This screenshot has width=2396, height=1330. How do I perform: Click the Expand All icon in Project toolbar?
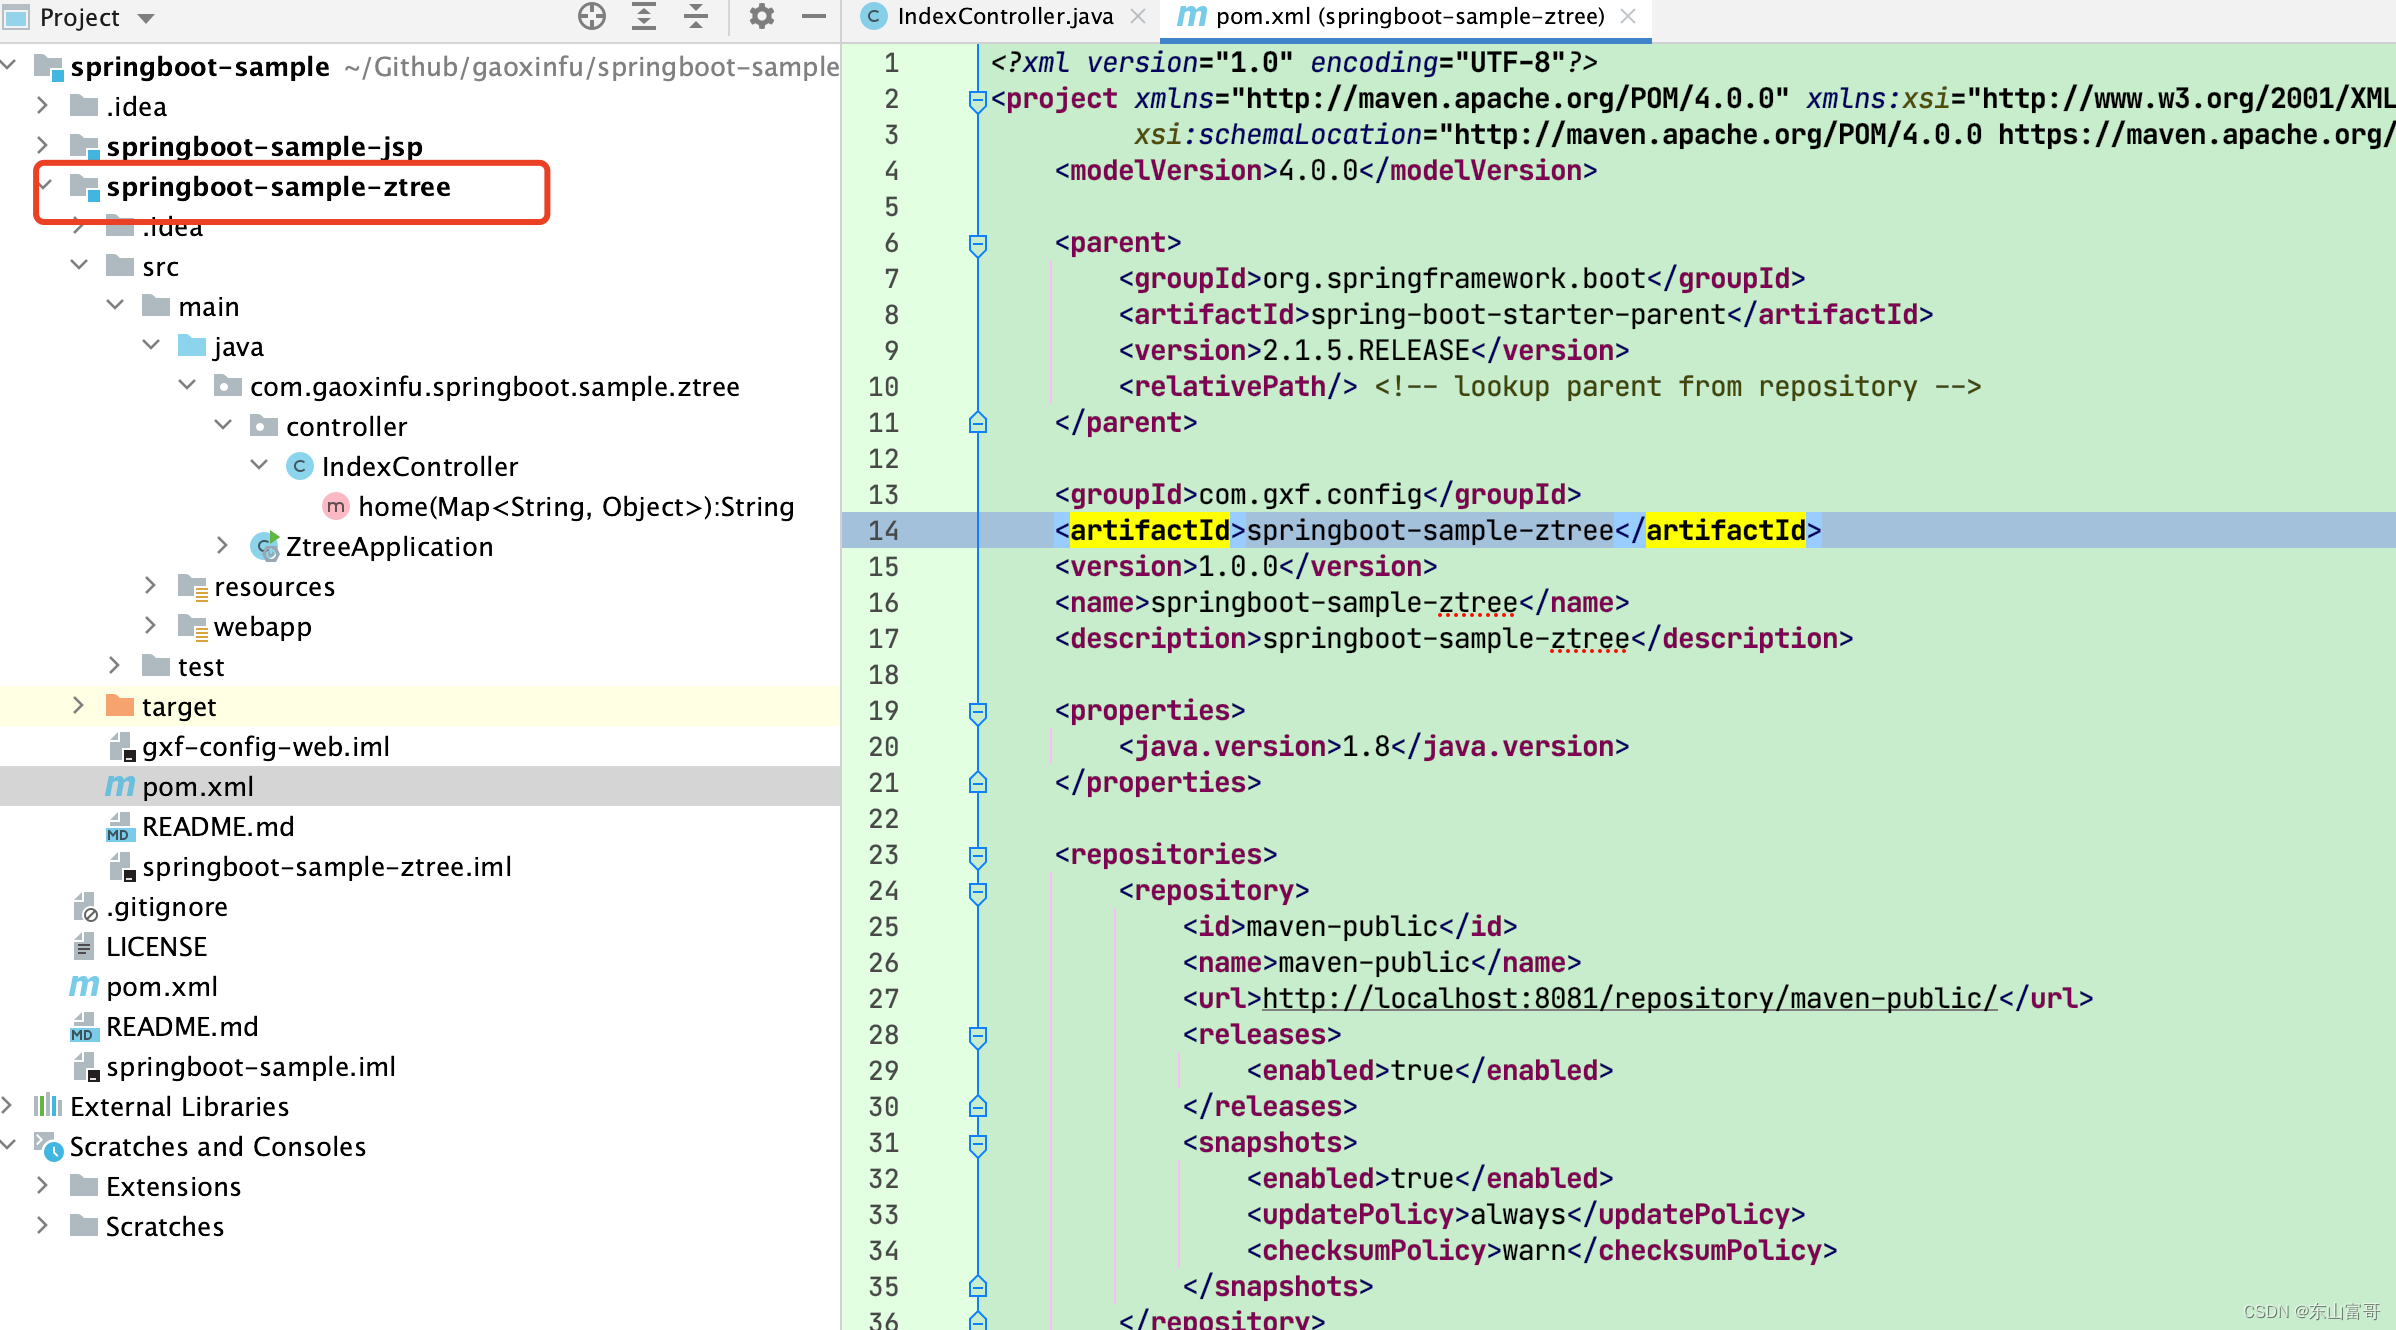pos(644,17)
